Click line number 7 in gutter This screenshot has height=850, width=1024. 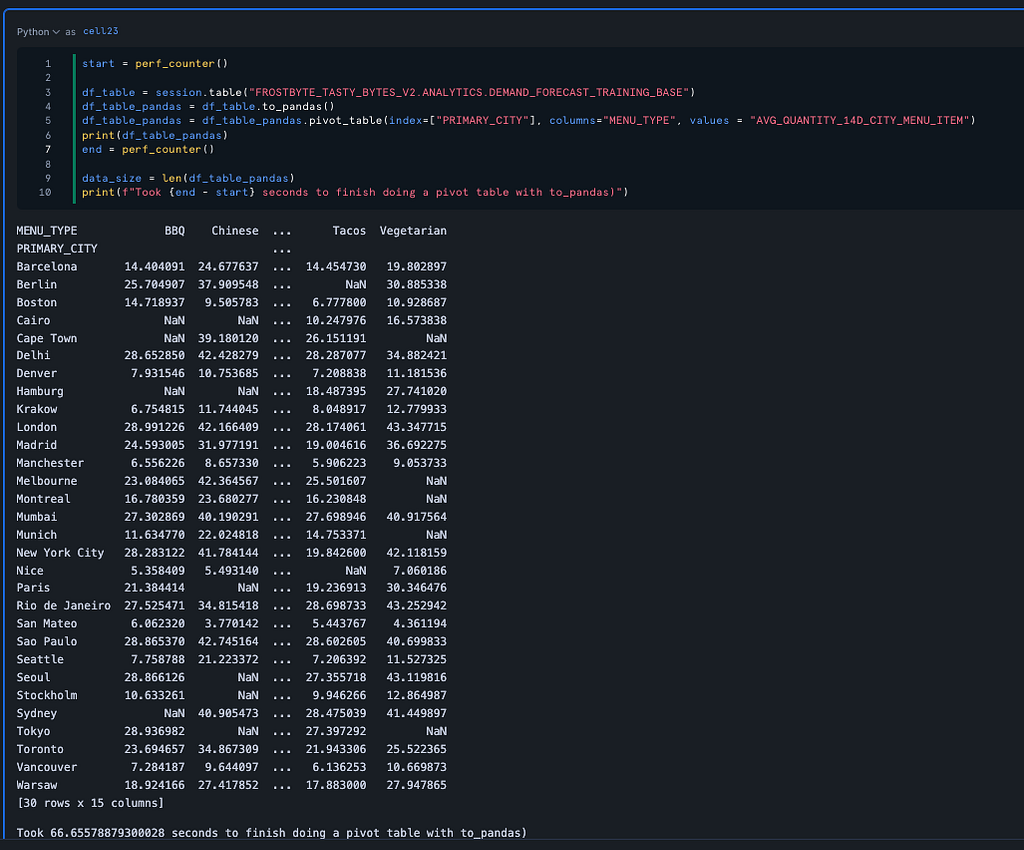click(48, 150)
